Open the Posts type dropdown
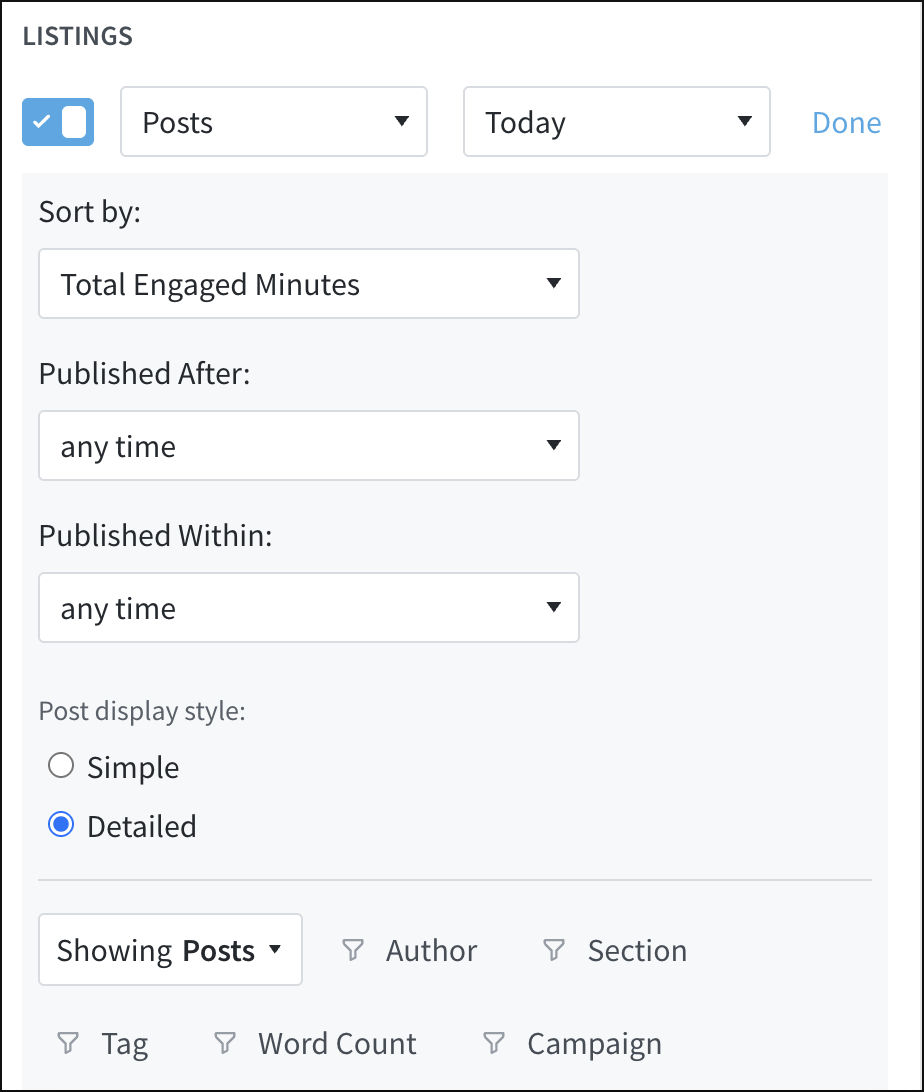 click(274, 122)
